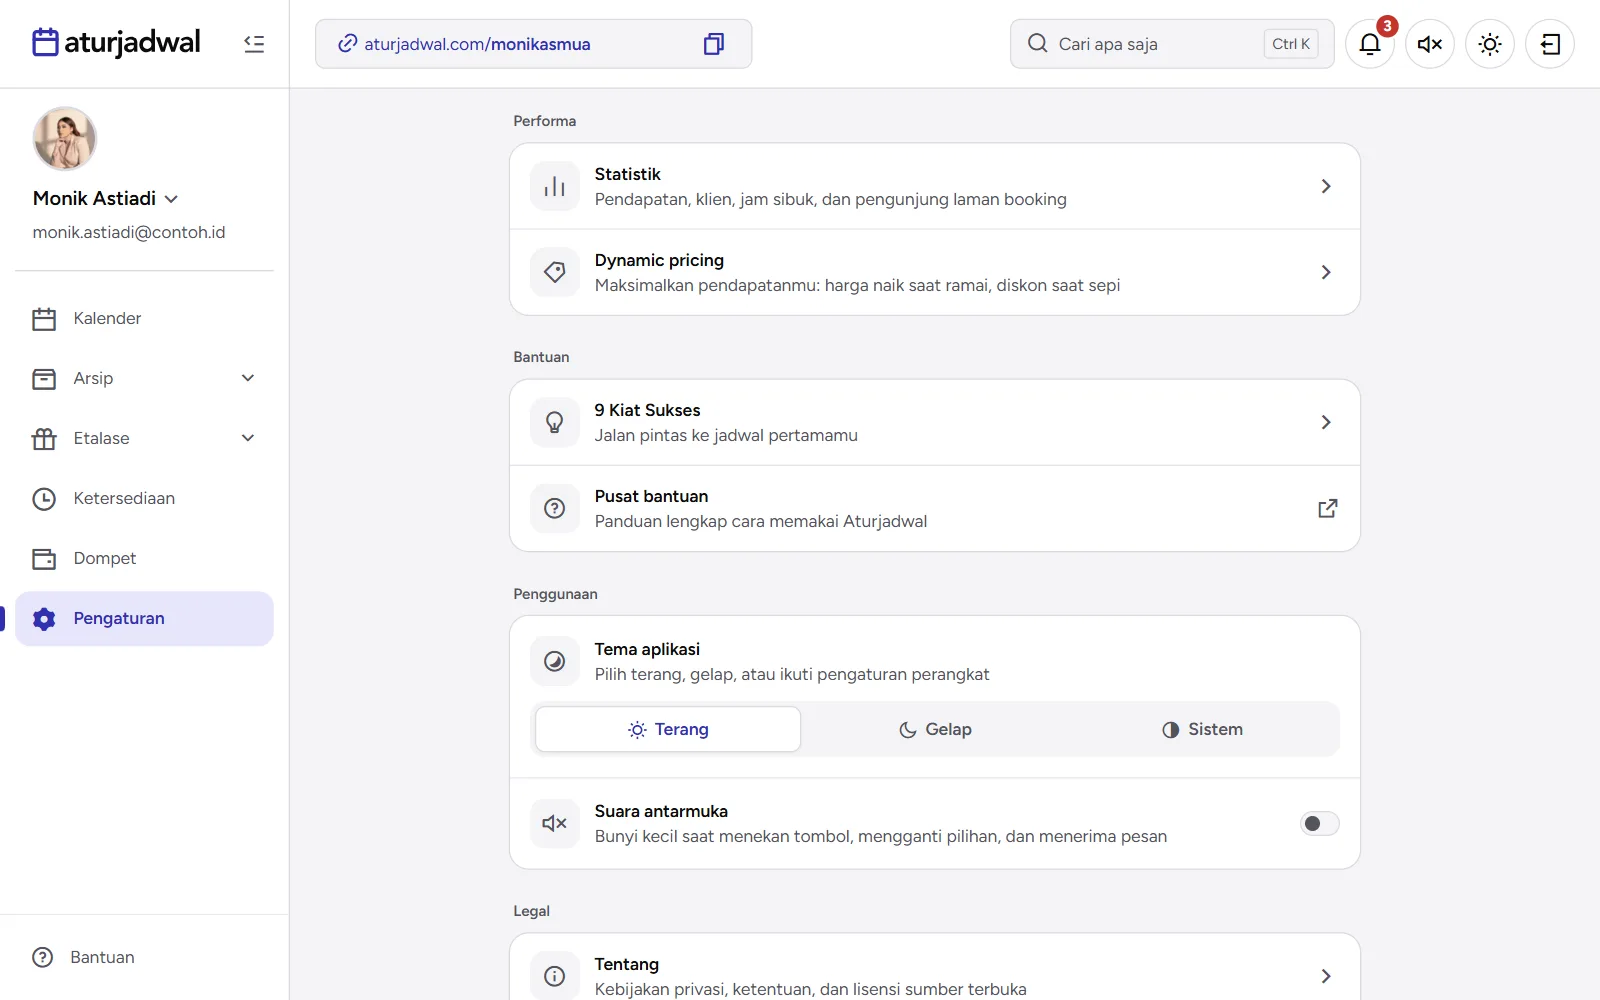Click the bar chart icon beside Statistik
This screenshot has height=1000, width=1600.
(555, 186)
